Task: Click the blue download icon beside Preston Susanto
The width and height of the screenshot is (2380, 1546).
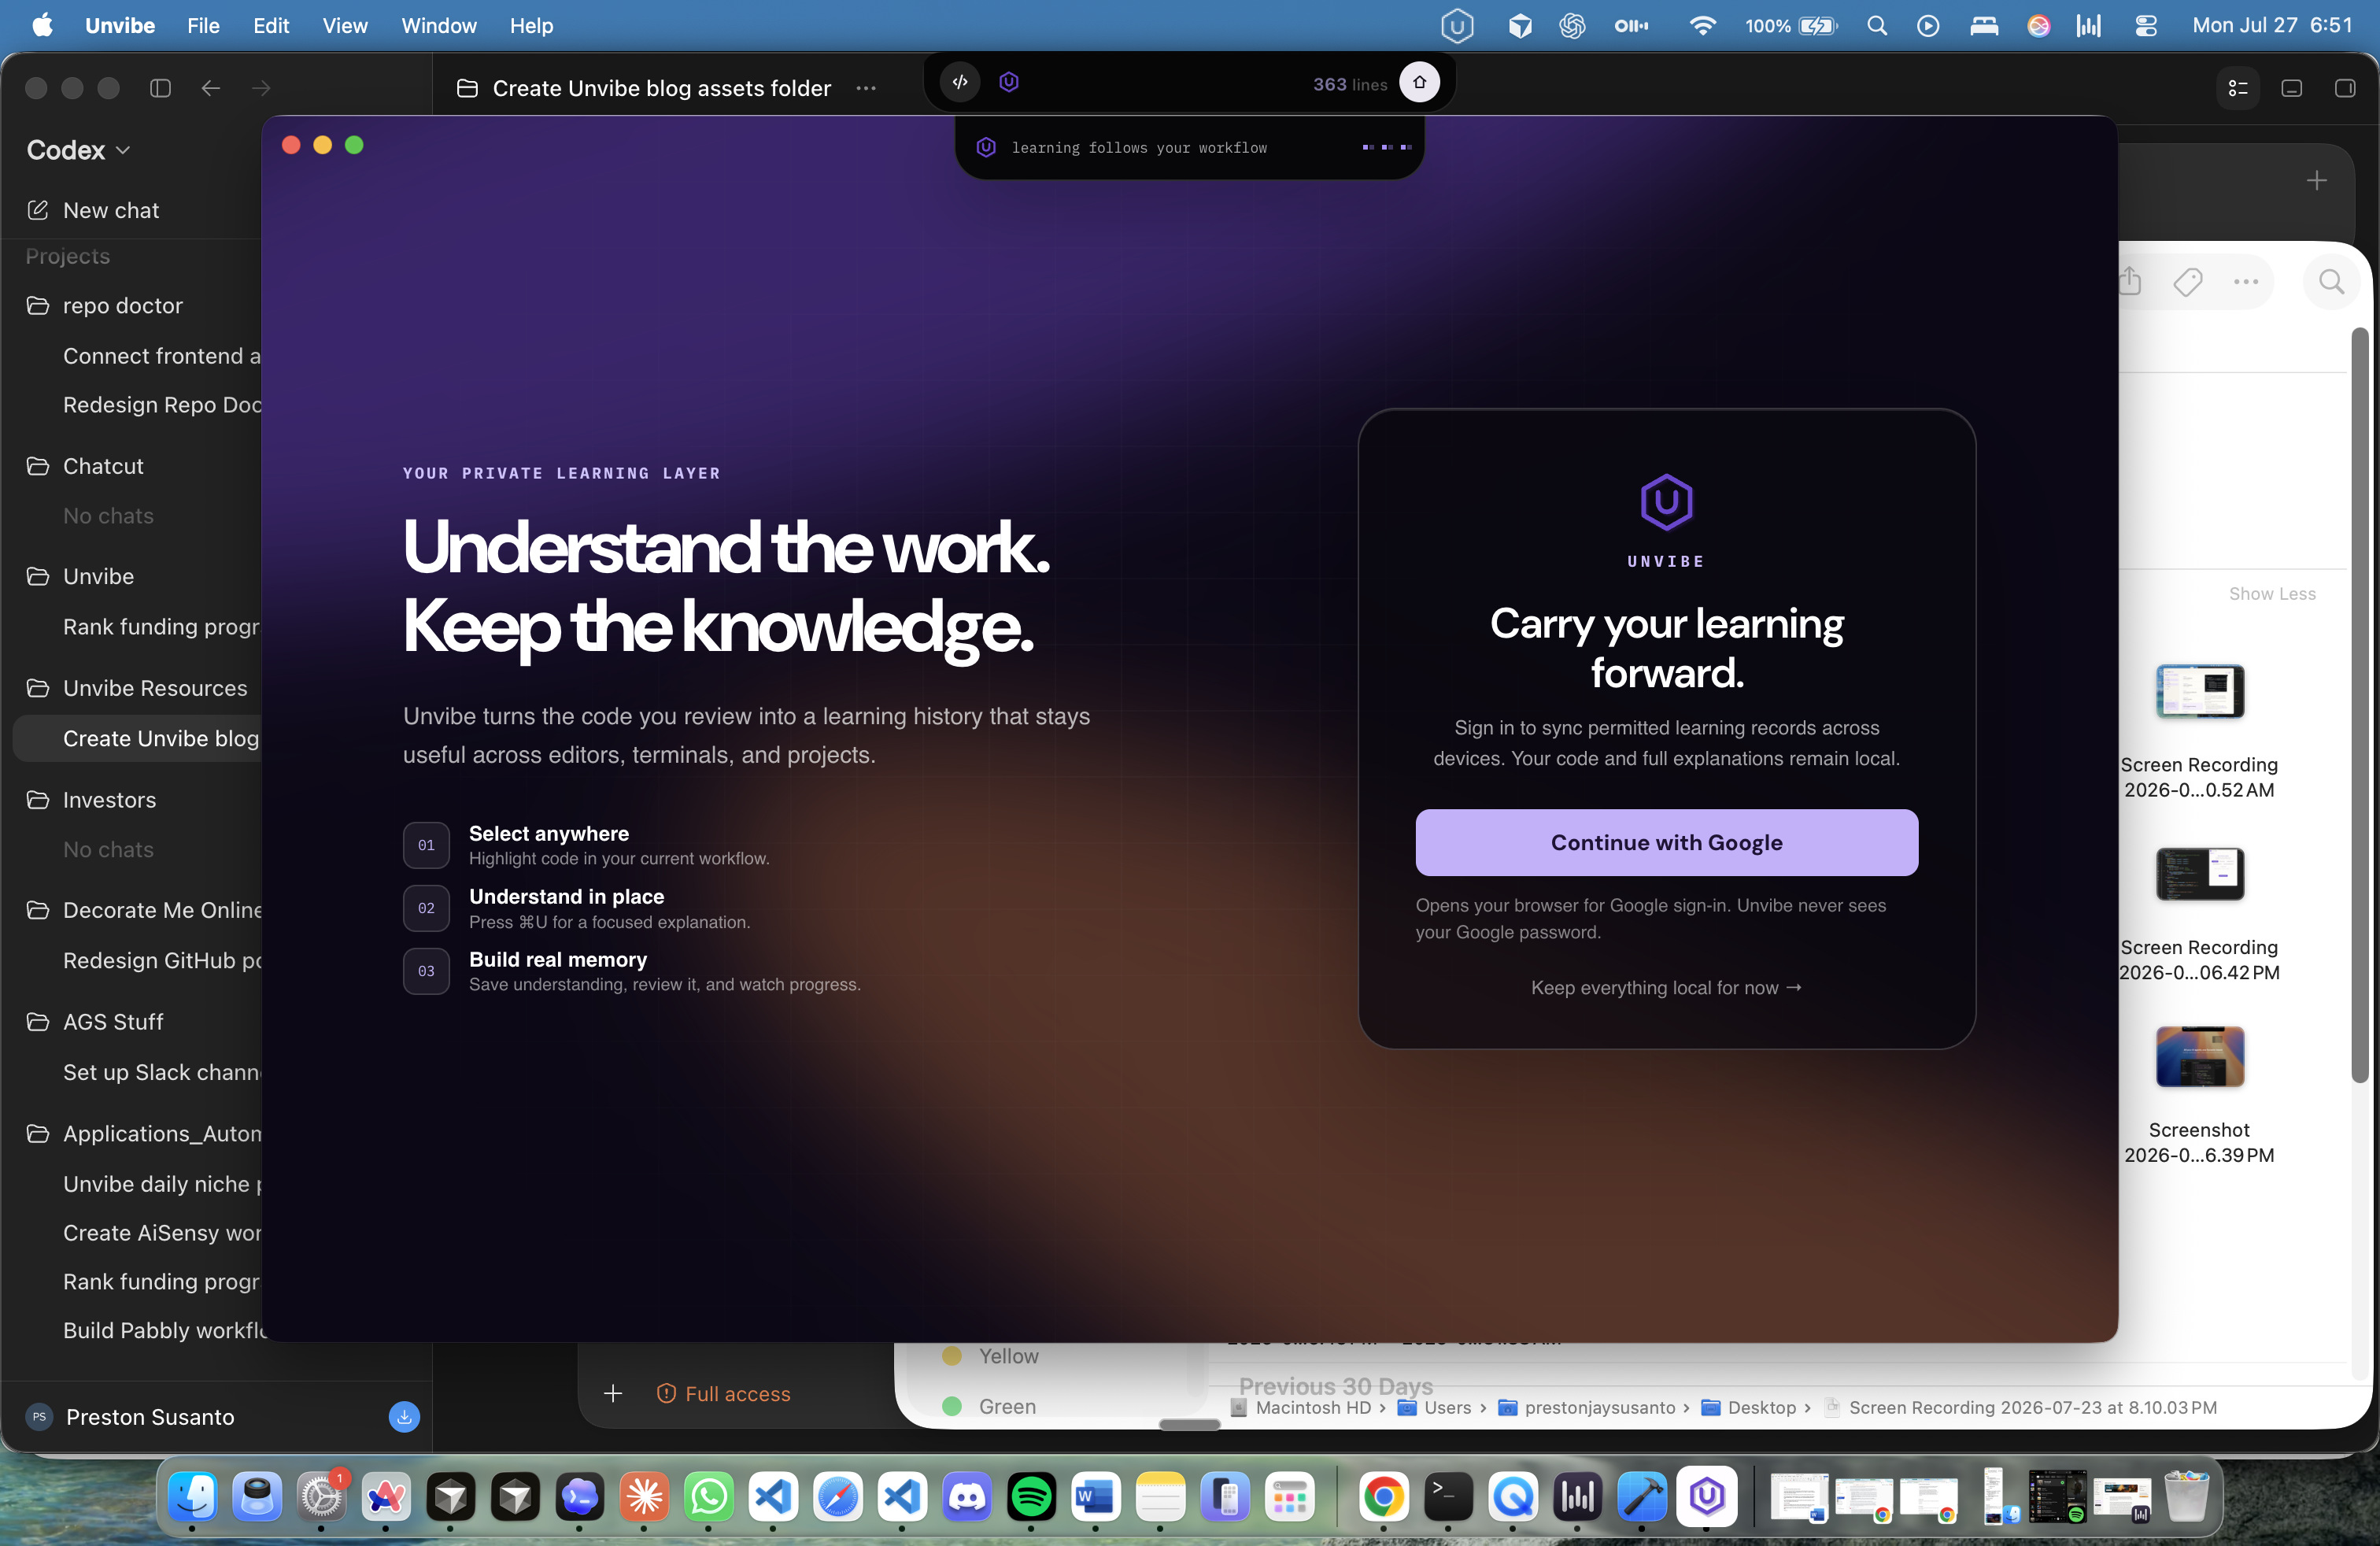Action: click(404, 1417)
